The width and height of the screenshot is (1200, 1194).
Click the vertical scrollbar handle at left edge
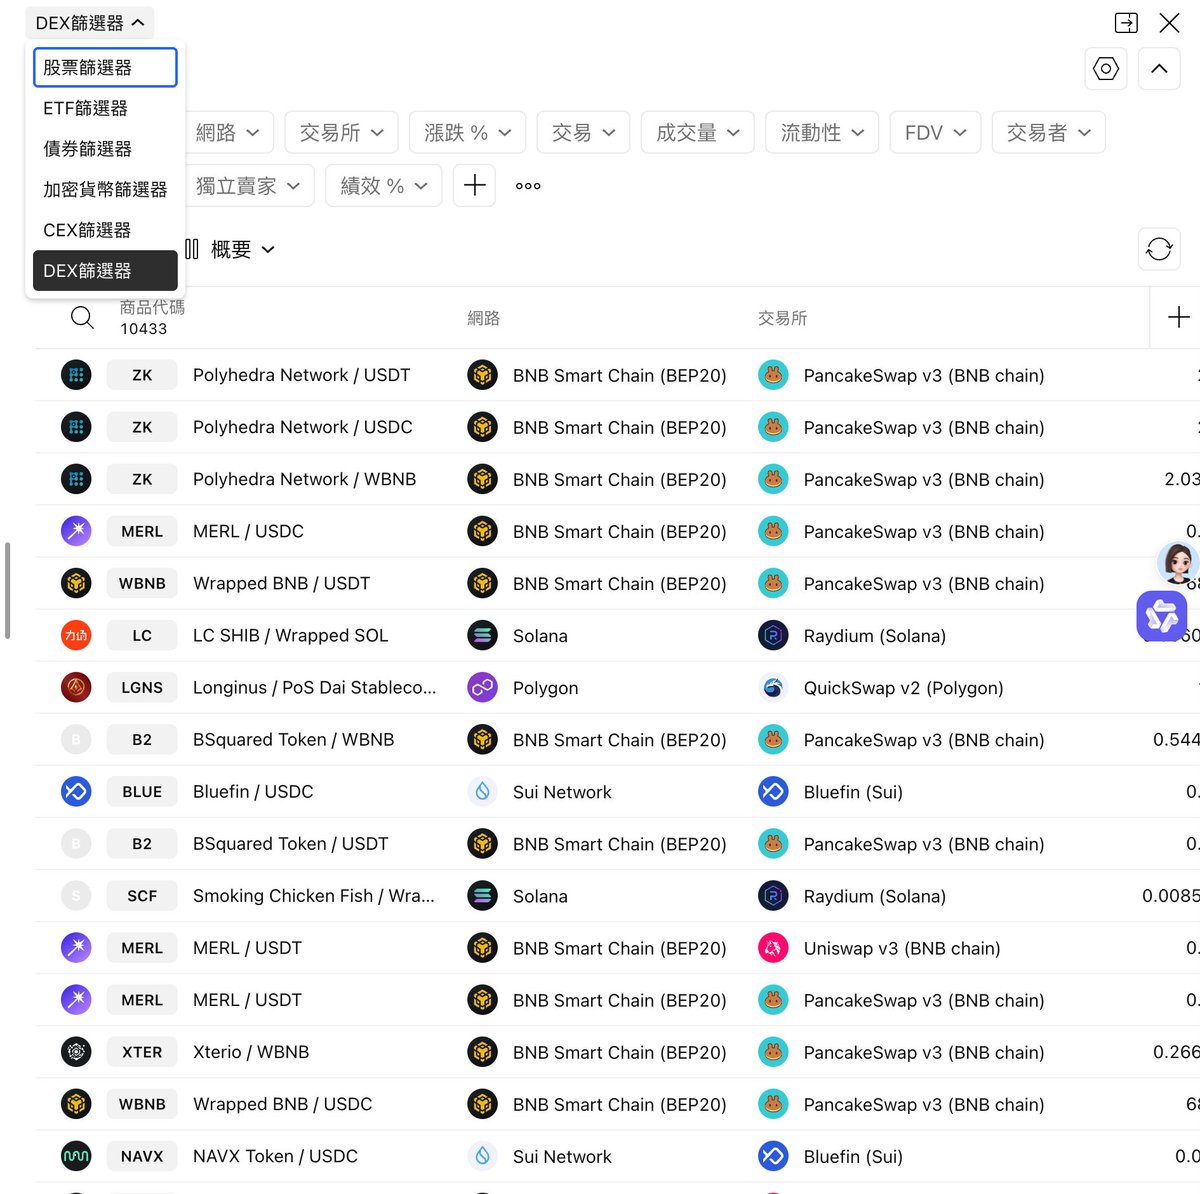7,590
